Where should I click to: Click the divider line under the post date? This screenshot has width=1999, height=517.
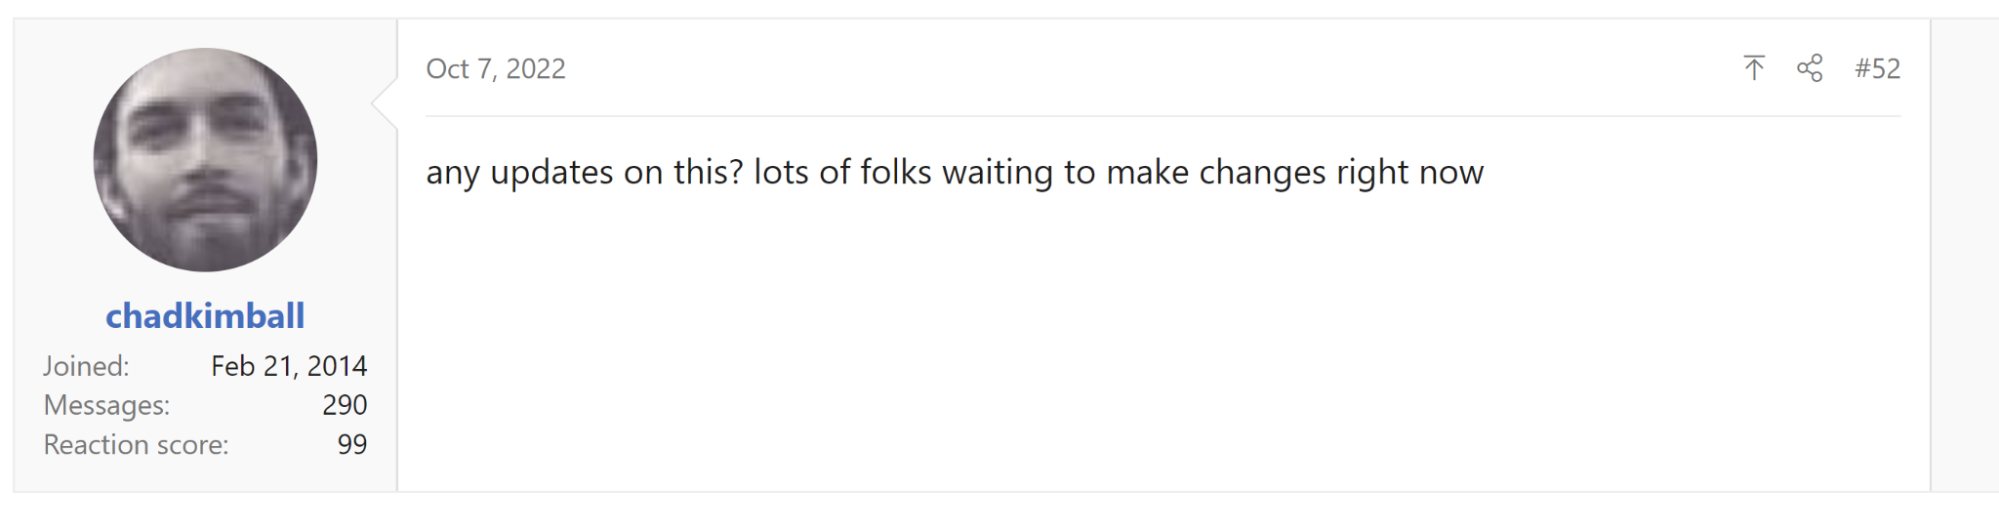[1160, 116]
